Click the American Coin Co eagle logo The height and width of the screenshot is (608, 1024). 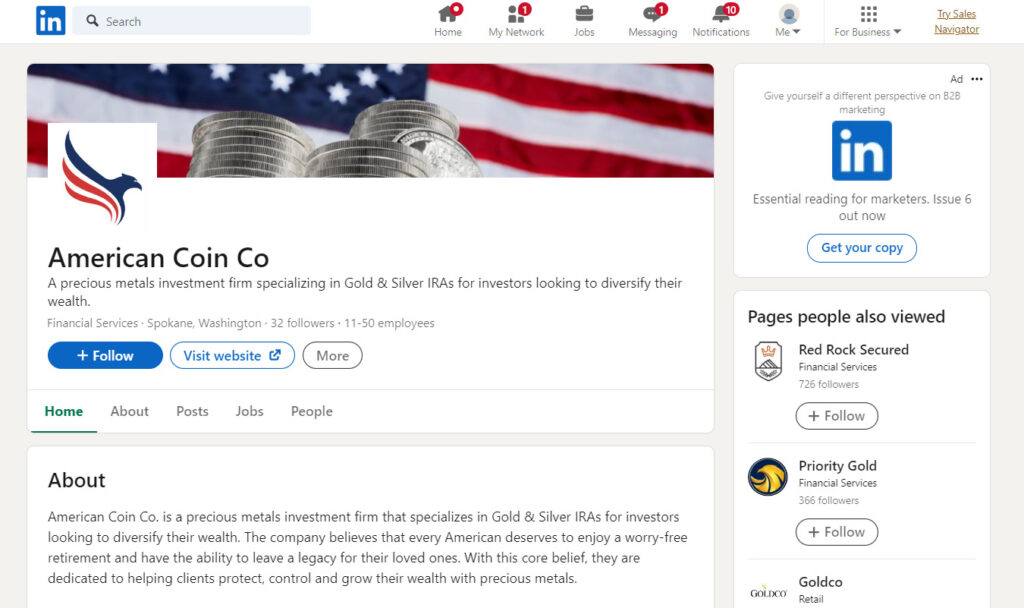point(102,177)
